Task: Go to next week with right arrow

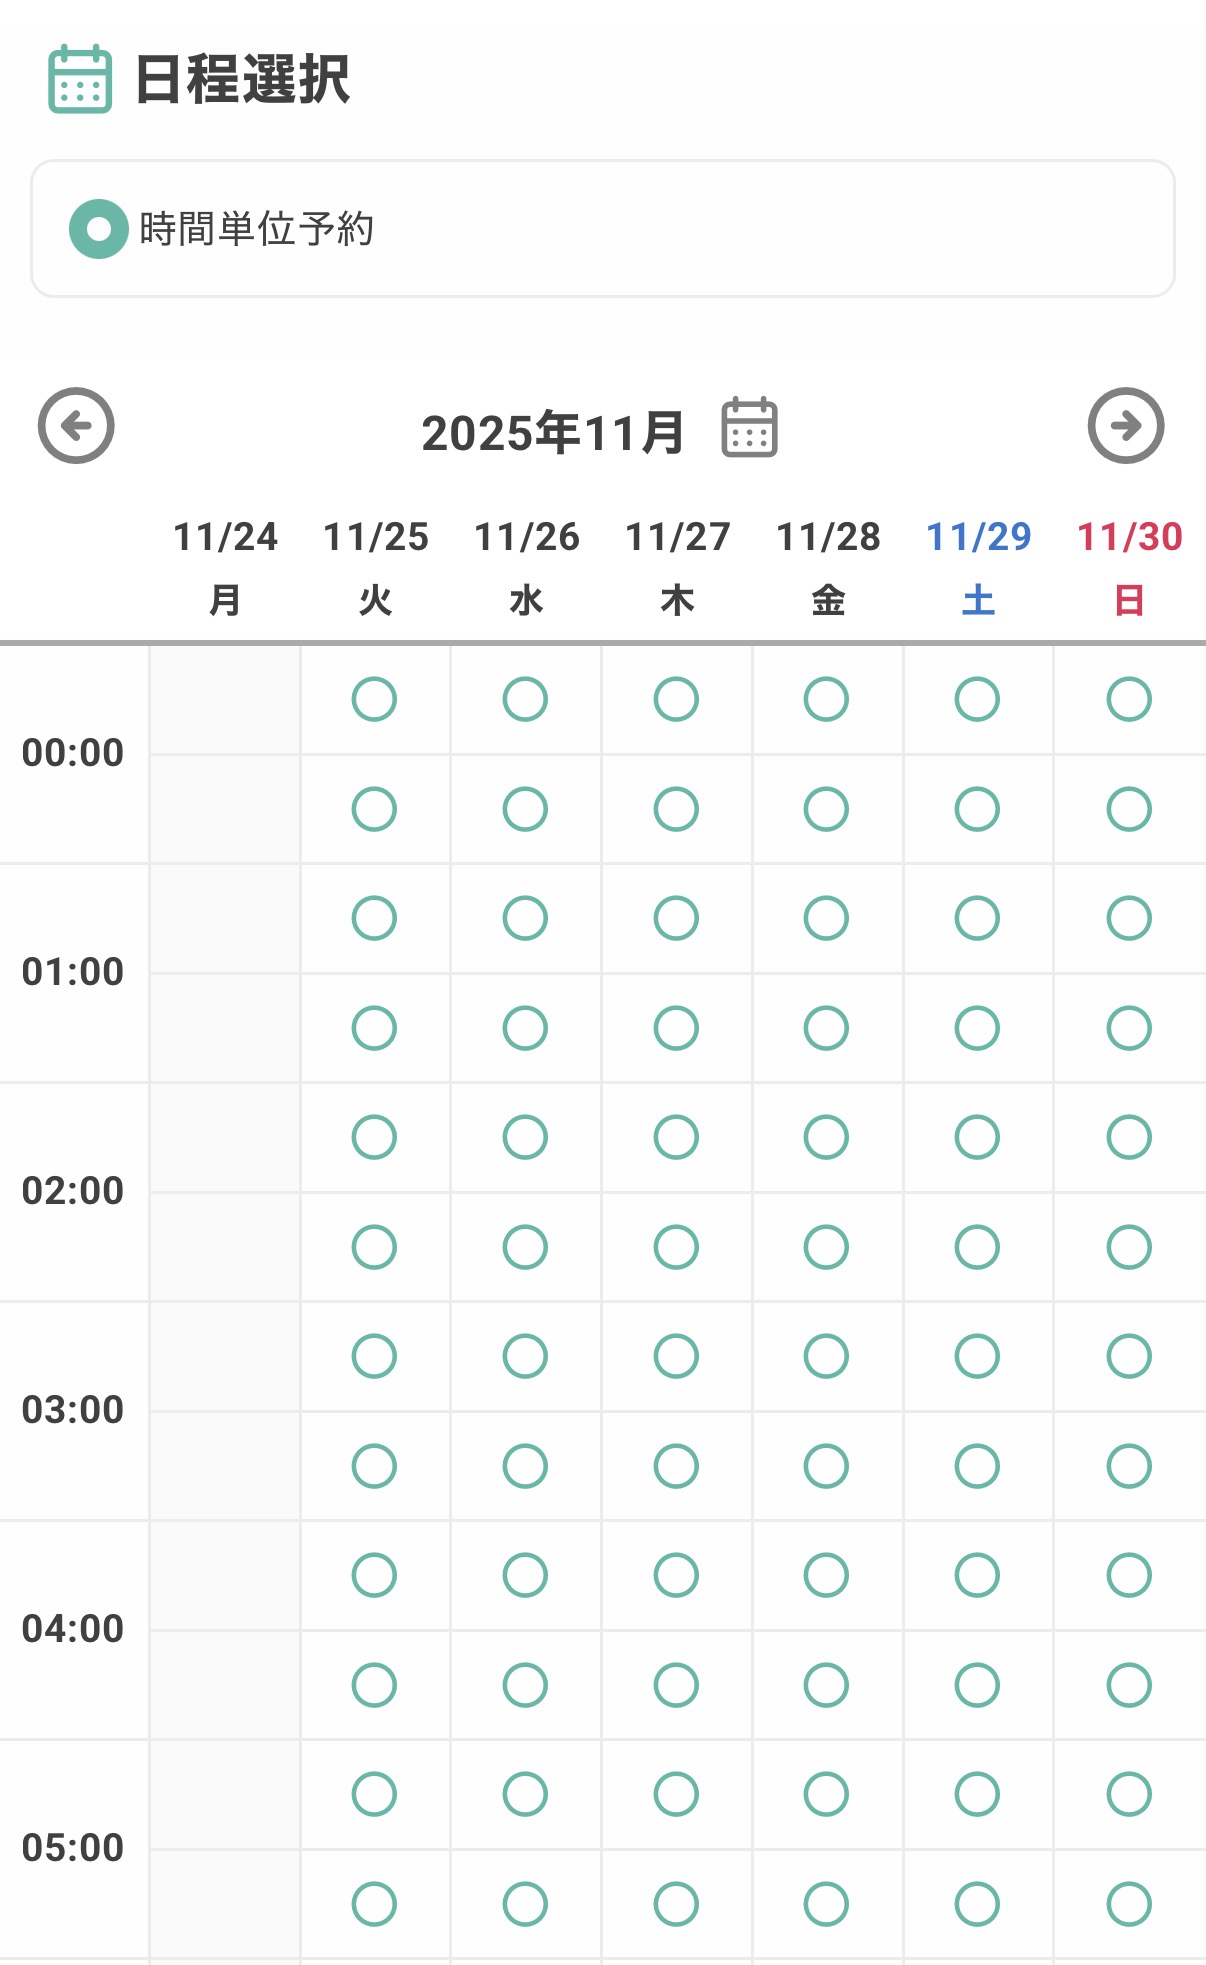Action: [1125, 426]
